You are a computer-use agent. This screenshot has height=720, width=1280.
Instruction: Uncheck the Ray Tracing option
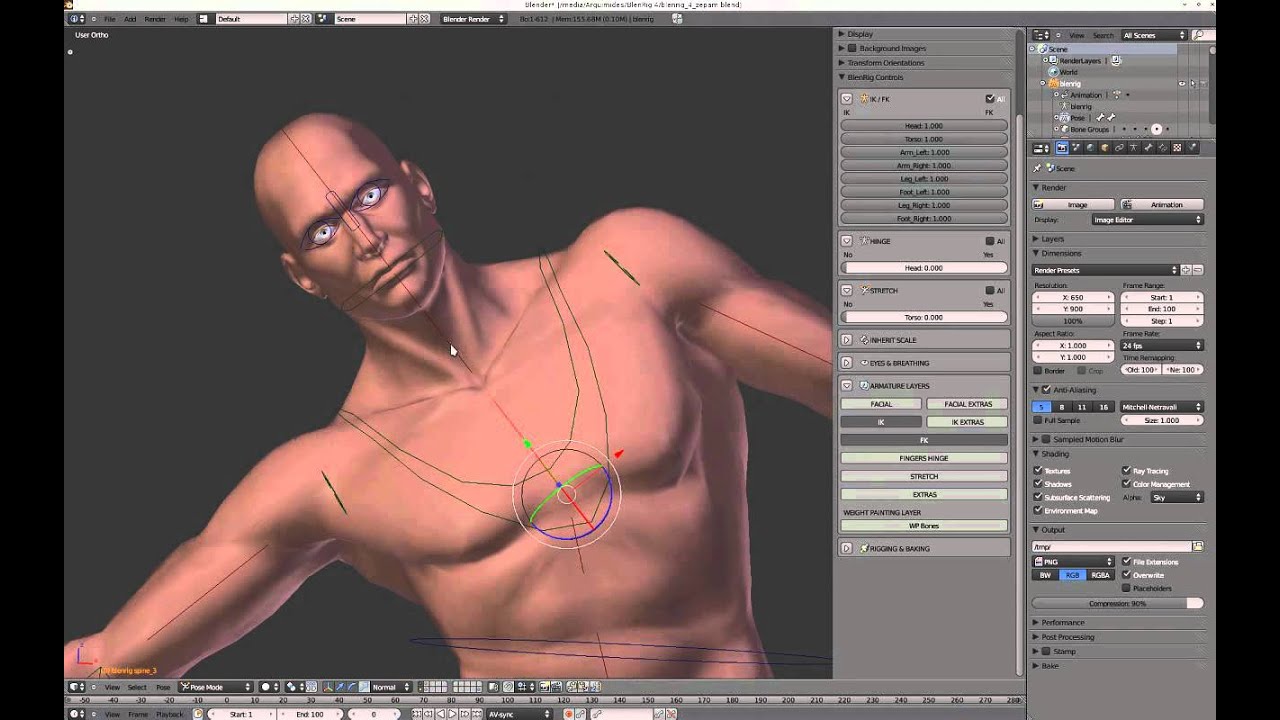click(x=1127, y=470)
